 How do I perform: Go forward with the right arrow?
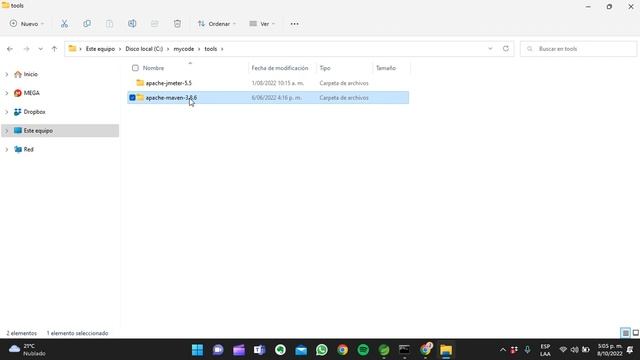pyautogui.click(x=26, y=49)
